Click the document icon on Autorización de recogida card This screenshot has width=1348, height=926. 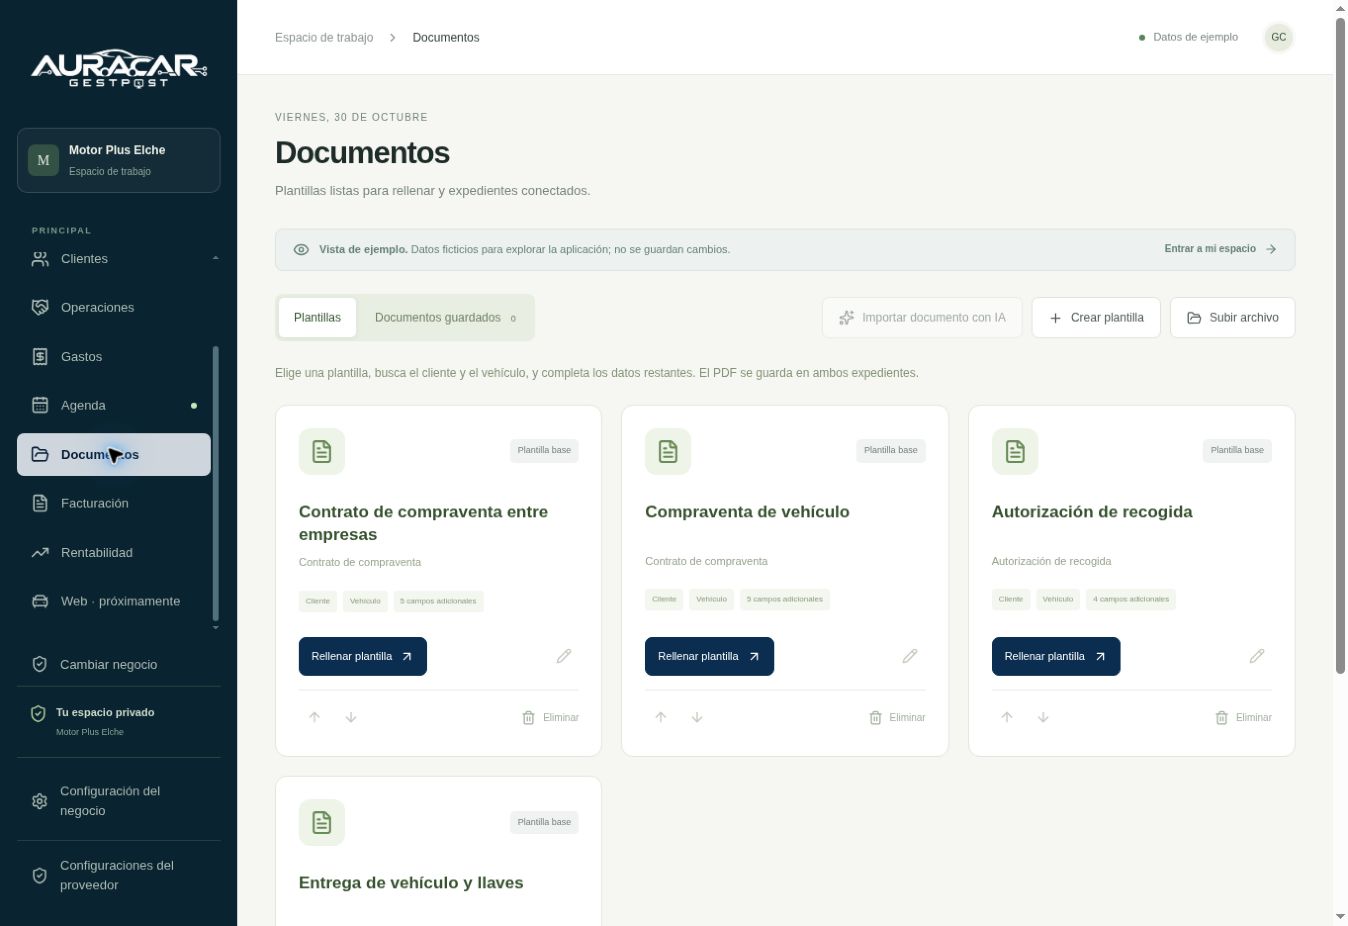(1015, 452)
